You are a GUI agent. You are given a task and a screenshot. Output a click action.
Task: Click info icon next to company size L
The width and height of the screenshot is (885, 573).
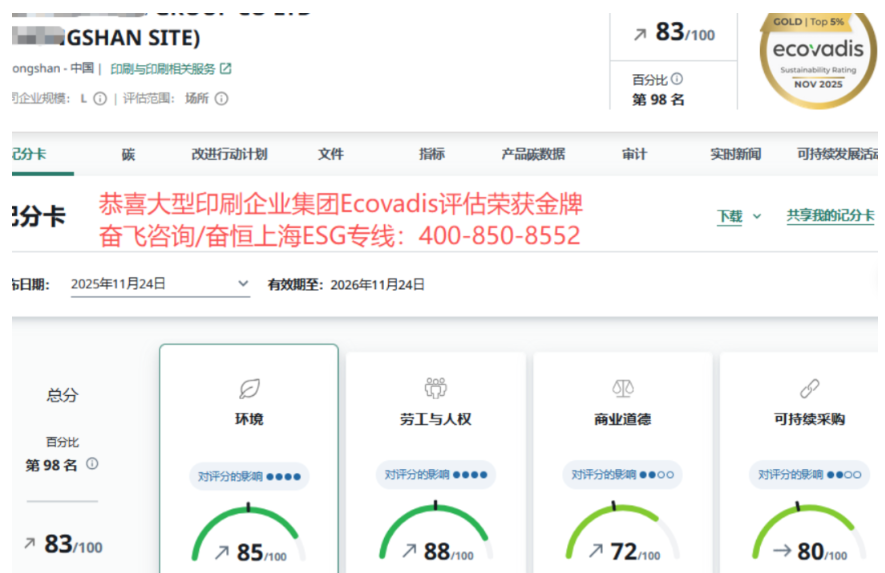pos(100,99)
